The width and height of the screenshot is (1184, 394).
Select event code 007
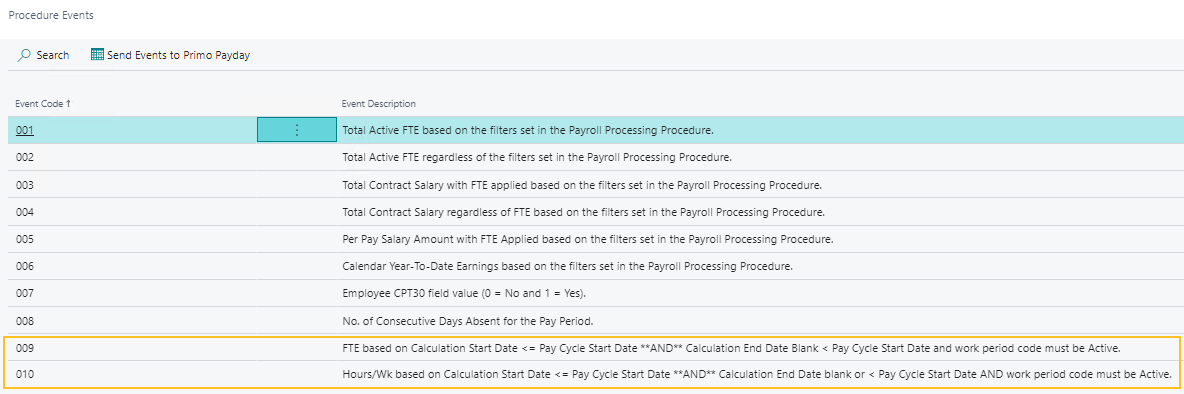click(x=25, y=294)
